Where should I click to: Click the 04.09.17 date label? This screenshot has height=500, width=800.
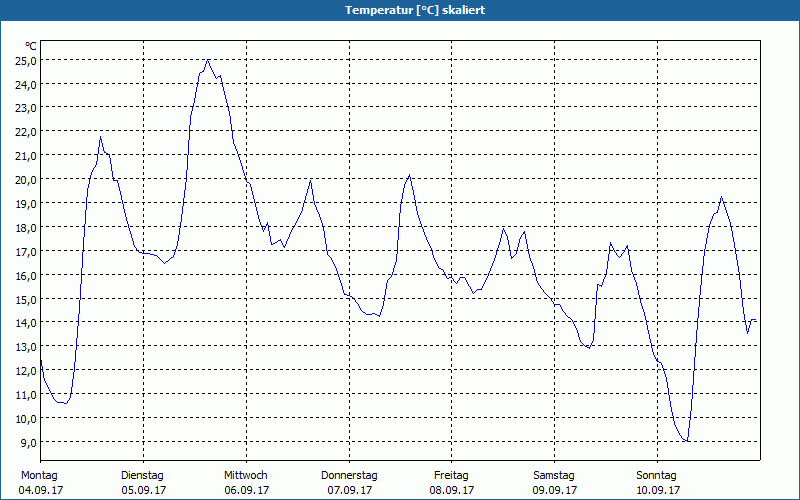coord(41,490)
